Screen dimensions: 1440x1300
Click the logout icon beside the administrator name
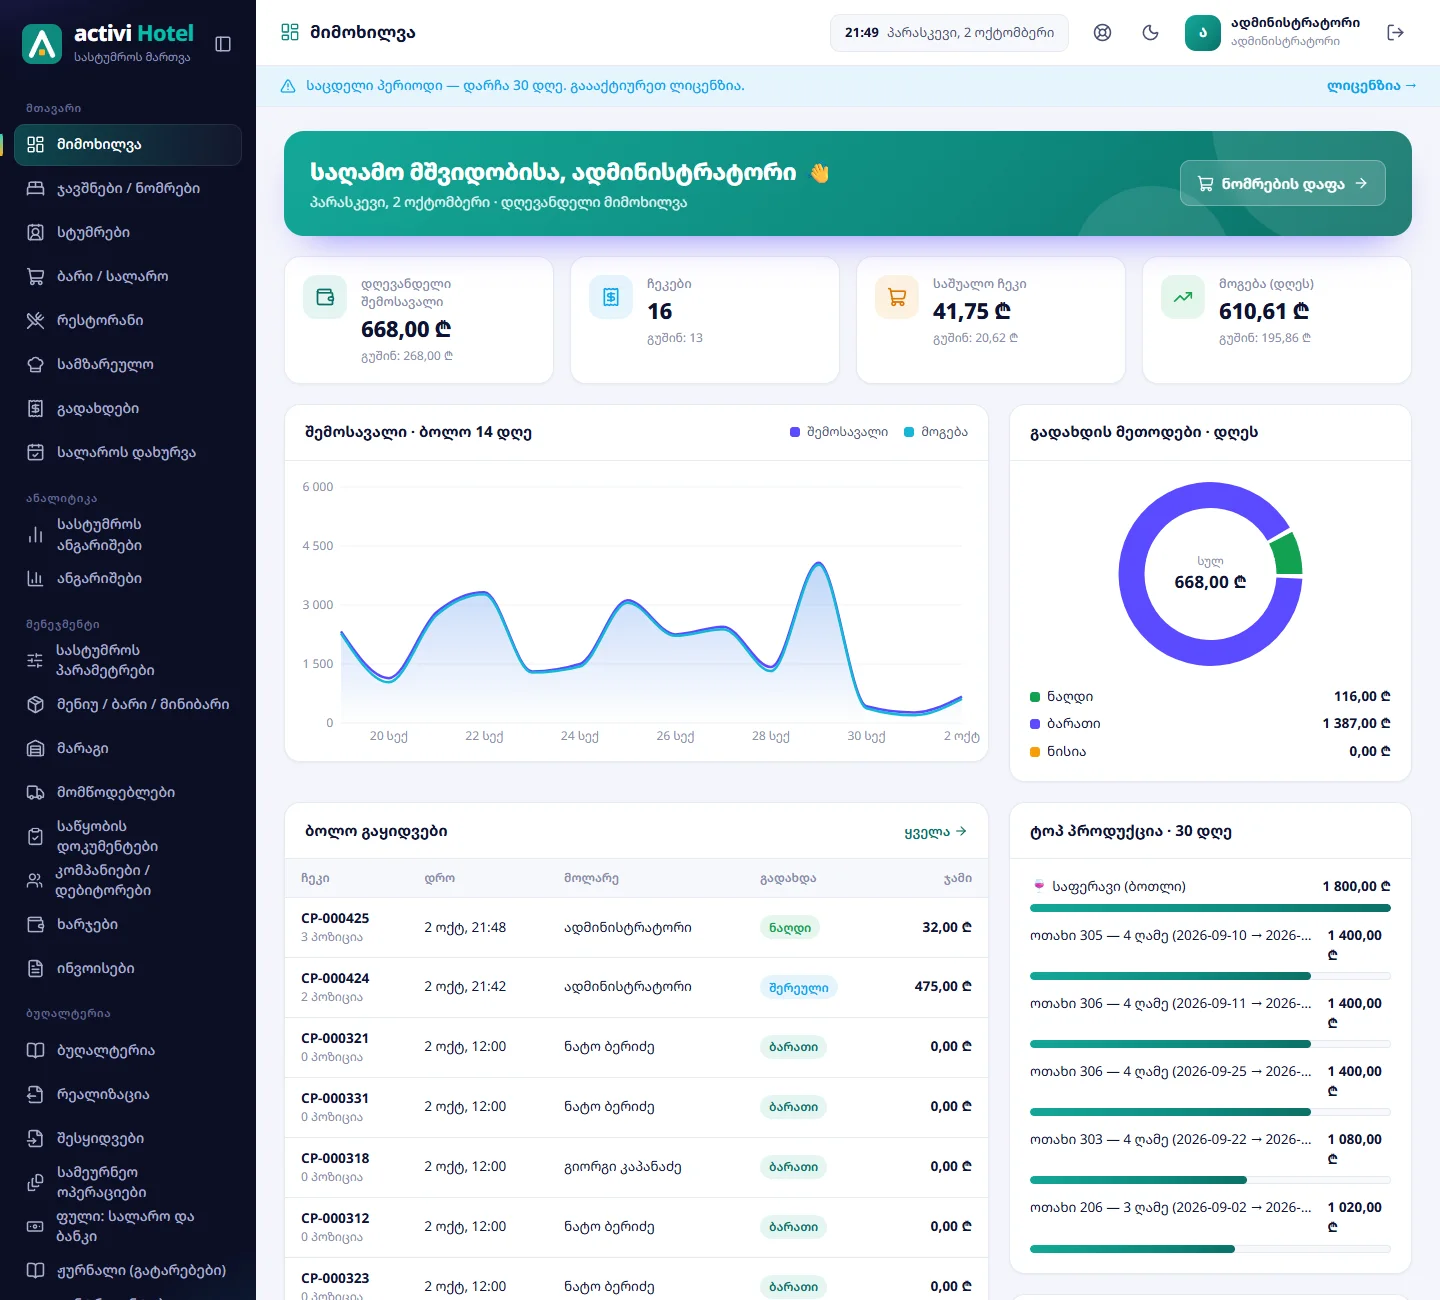pos(1396,33)
